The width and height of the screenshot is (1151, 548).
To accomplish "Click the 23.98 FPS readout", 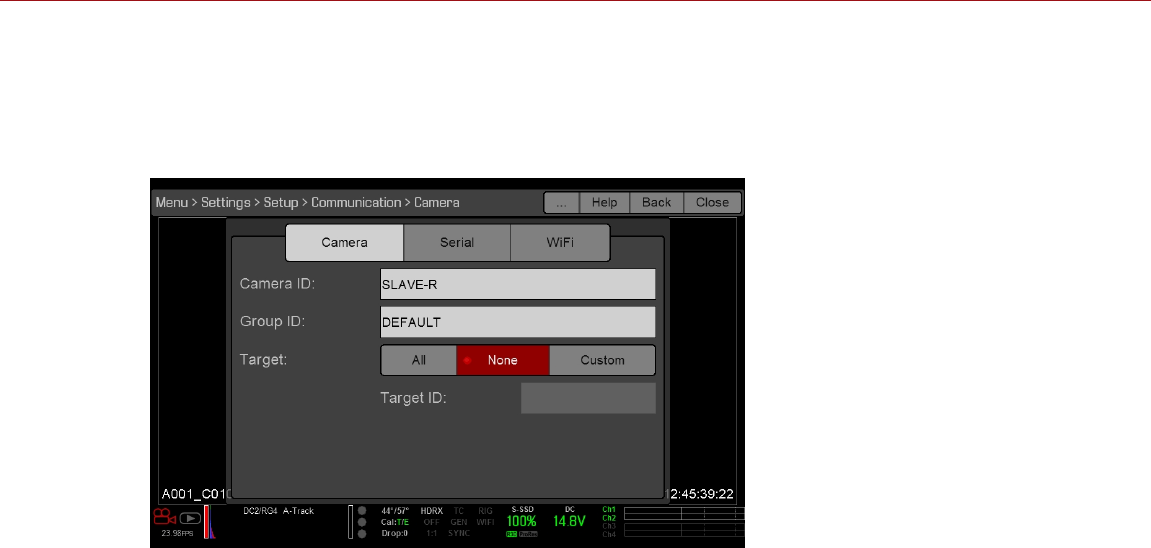I will 177,533.
